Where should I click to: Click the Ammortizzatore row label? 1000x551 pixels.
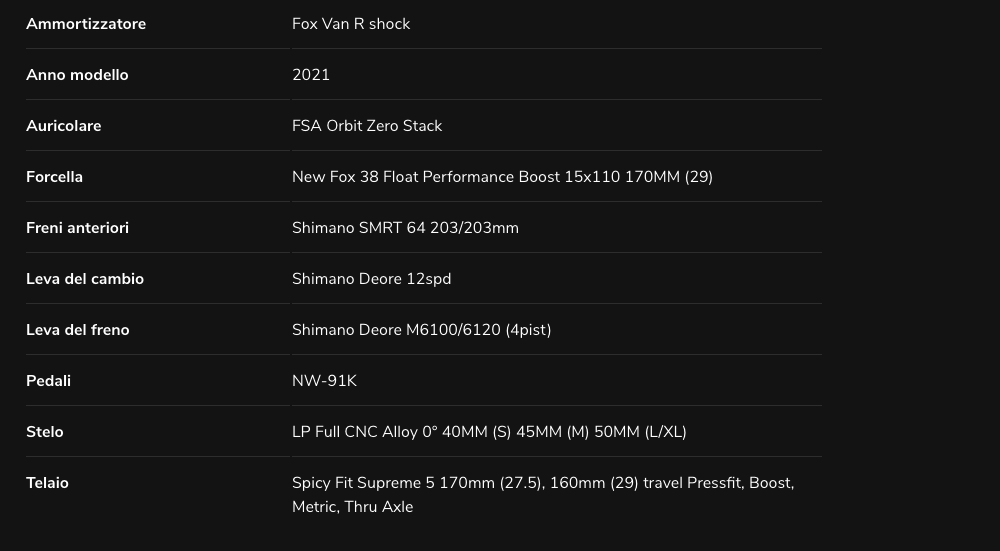pyautogui.click(x=86, y=24)
